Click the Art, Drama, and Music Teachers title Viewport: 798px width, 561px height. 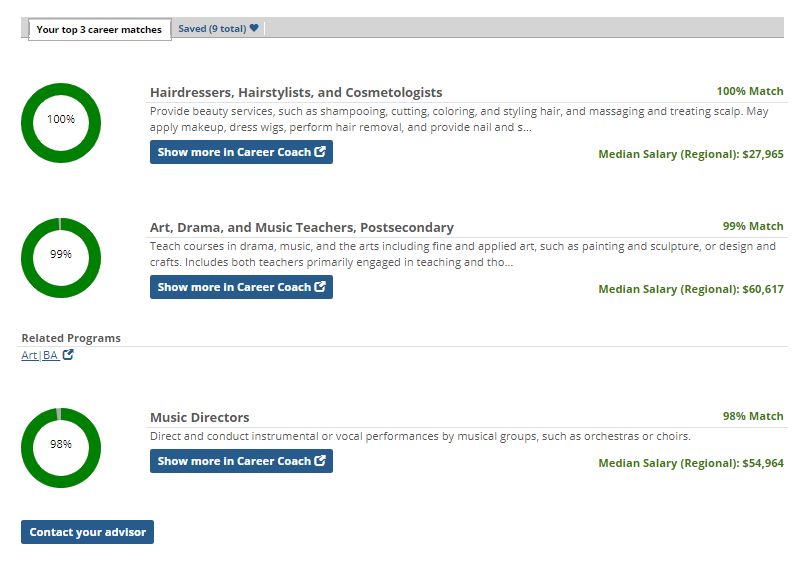click(x=301, y=227)
